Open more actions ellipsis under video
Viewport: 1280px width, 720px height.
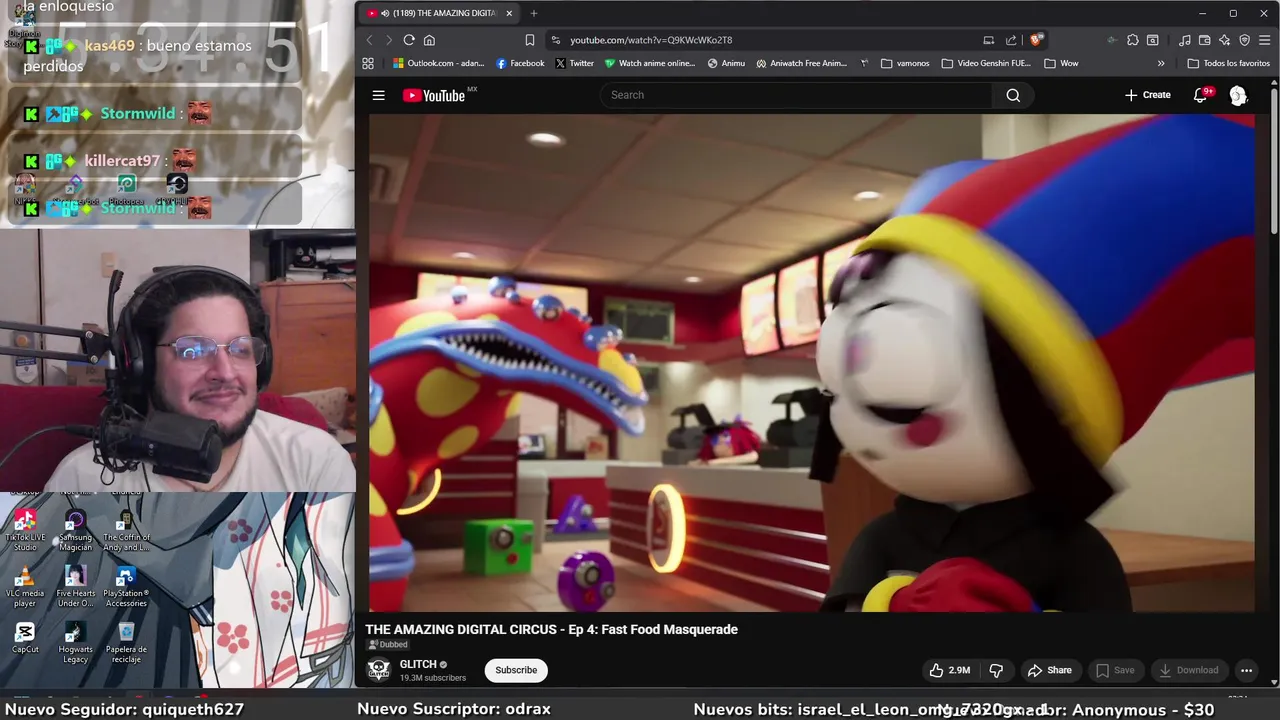1246,670
